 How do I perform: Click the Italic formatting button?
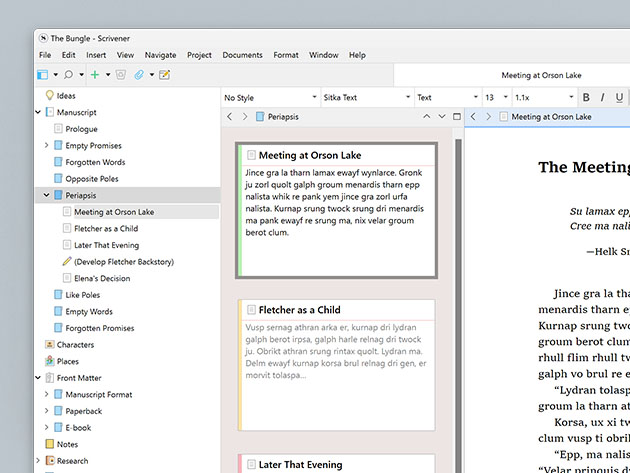coord(602,97)
